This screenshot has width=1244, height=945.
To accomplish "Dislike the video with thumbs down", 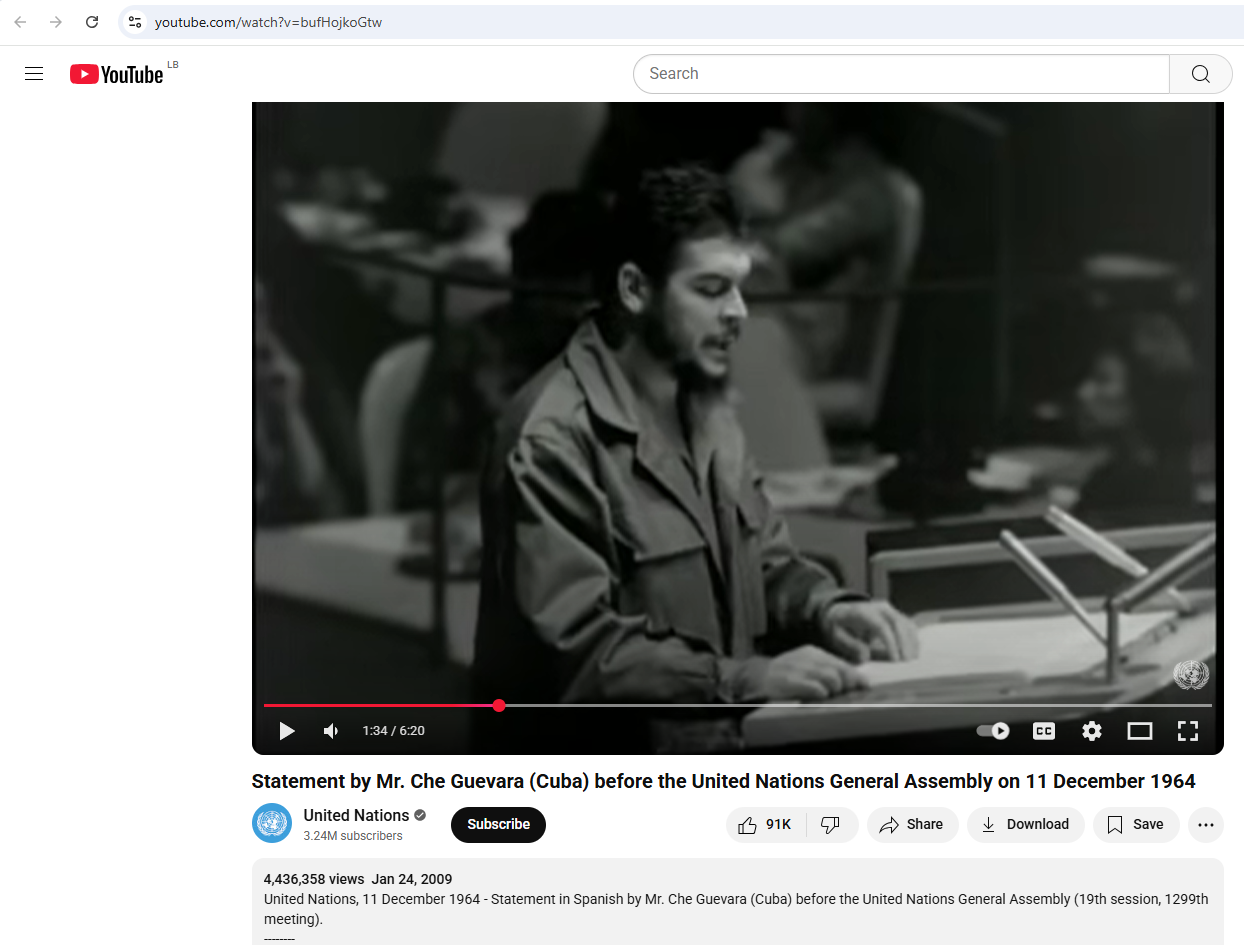I will pos(830,825).
